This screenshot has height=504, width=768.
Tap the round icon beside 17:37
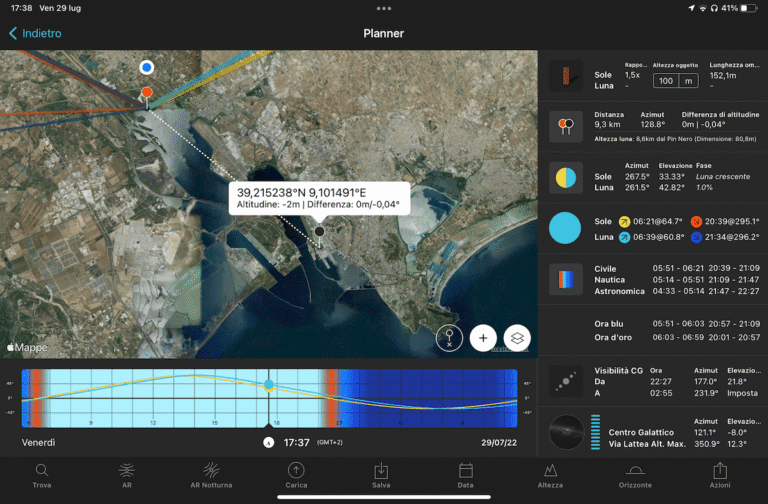tap(268, 443)
